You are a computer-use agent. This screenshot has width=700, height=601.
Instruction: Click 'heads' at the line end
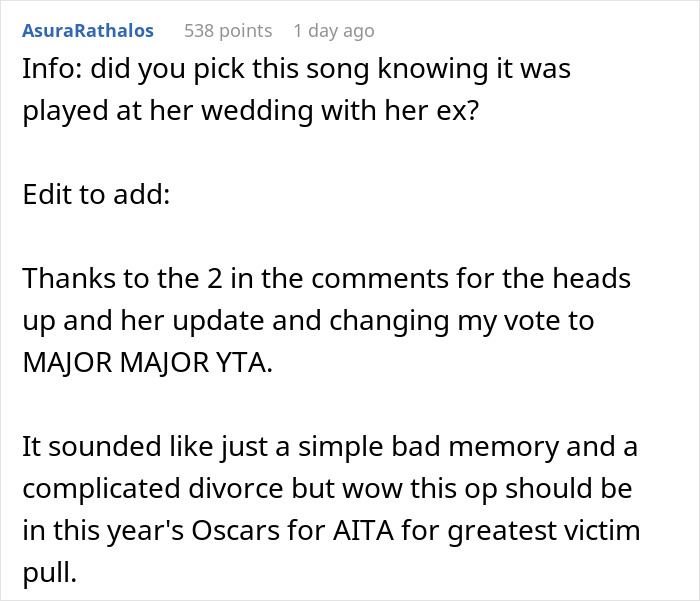coord(592,279)
